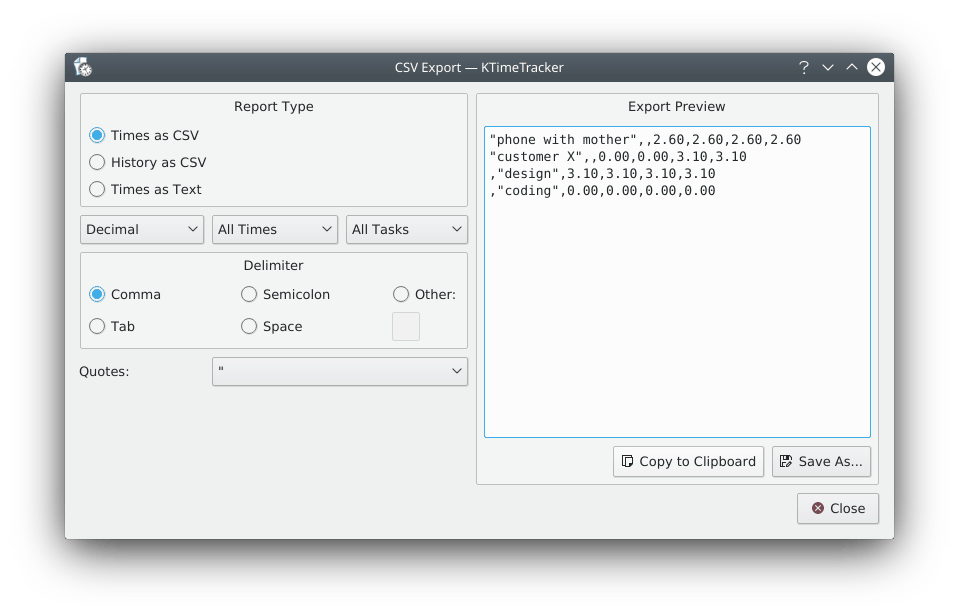Click the KTimeTracker app icon in title bar
The height and width of the screenshot is (616, 959).
pyautogui.click(x=83, y=67)
